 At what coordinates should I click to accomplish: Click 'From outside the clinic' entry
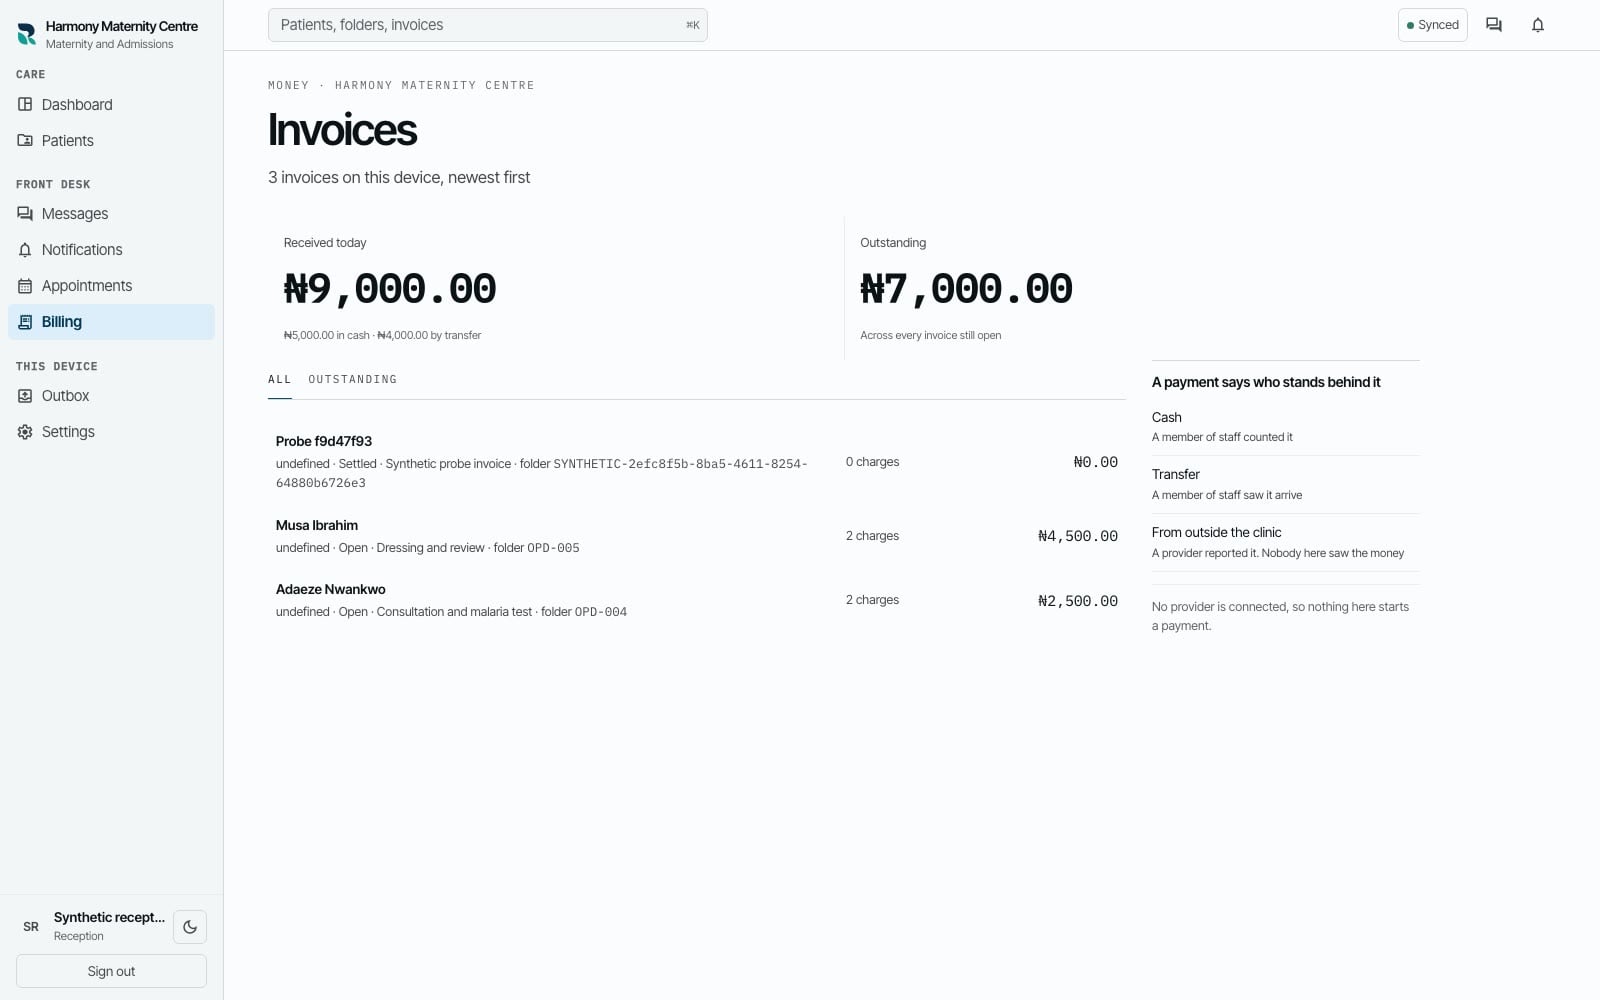click(1285, 542)
